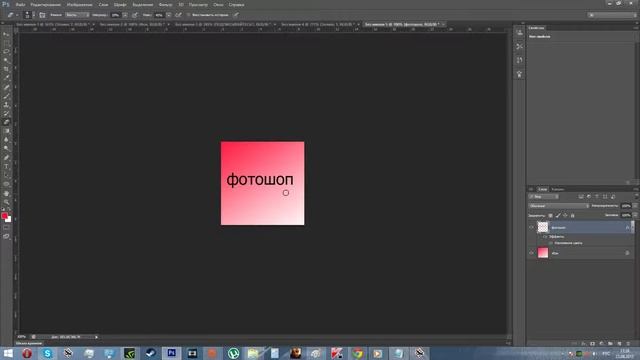Toggle lock all for layer
Image resolution: width=640 pixels, height=360 pixels.
point(572,216)
